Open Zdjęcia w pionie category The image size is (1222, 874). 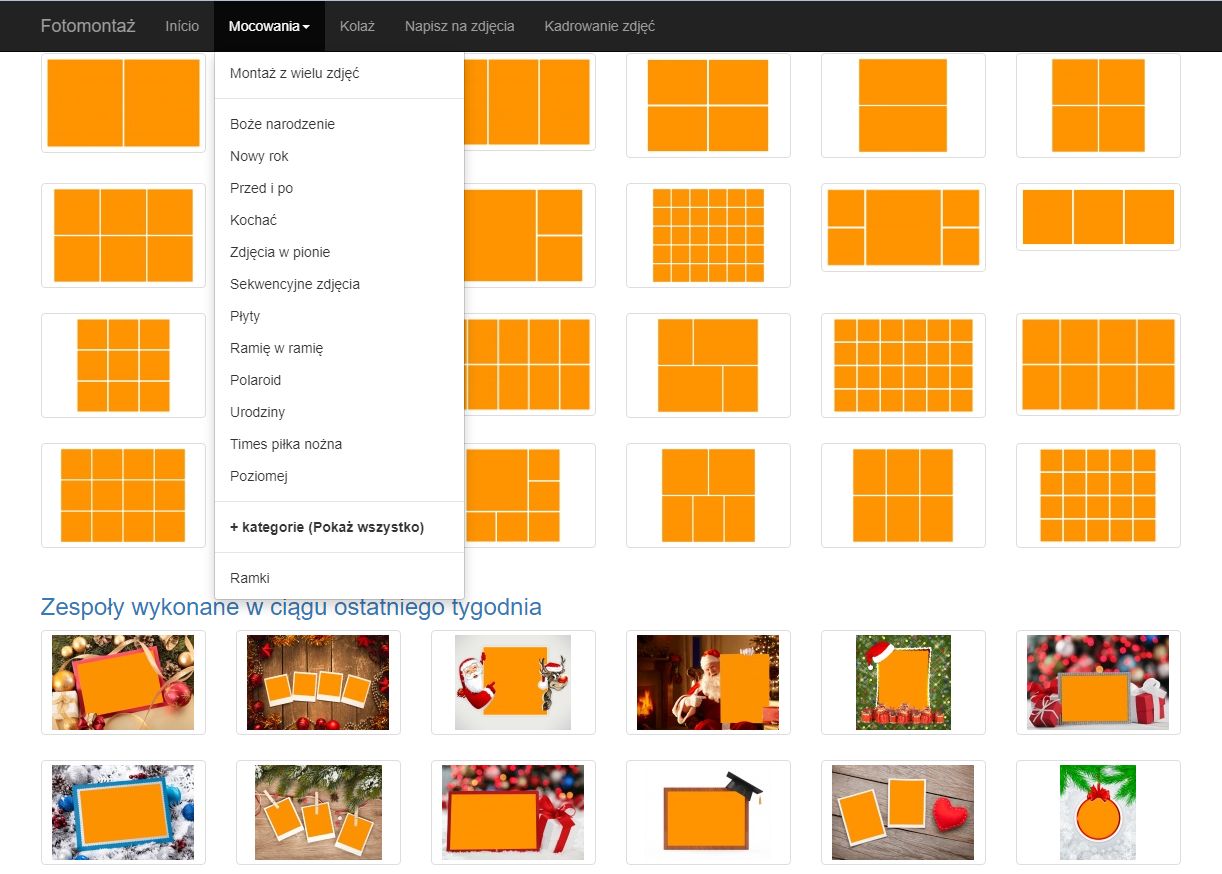339,252
